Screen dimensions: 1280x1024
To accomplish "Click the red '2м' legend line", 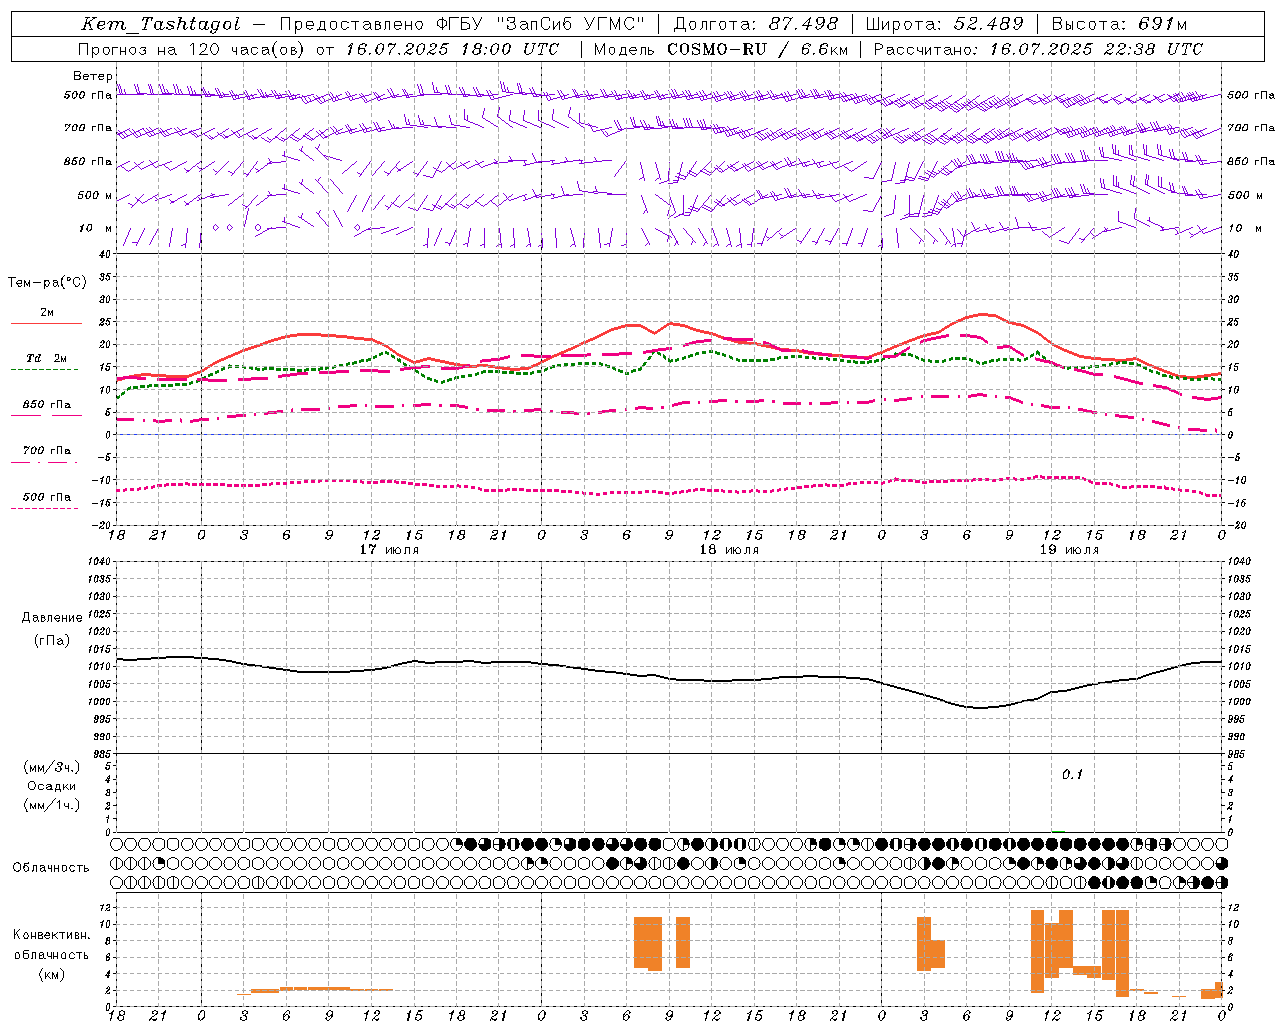I will click(46, 323).
